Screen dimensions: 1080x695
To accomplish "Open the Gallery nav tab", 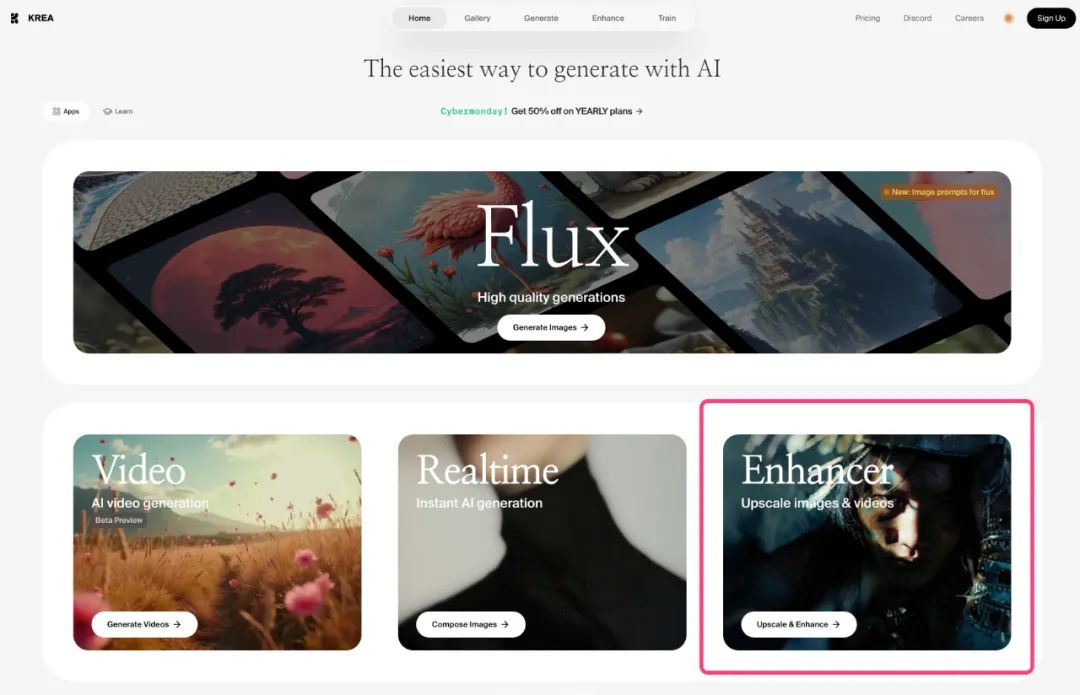I will pos(477,18).
